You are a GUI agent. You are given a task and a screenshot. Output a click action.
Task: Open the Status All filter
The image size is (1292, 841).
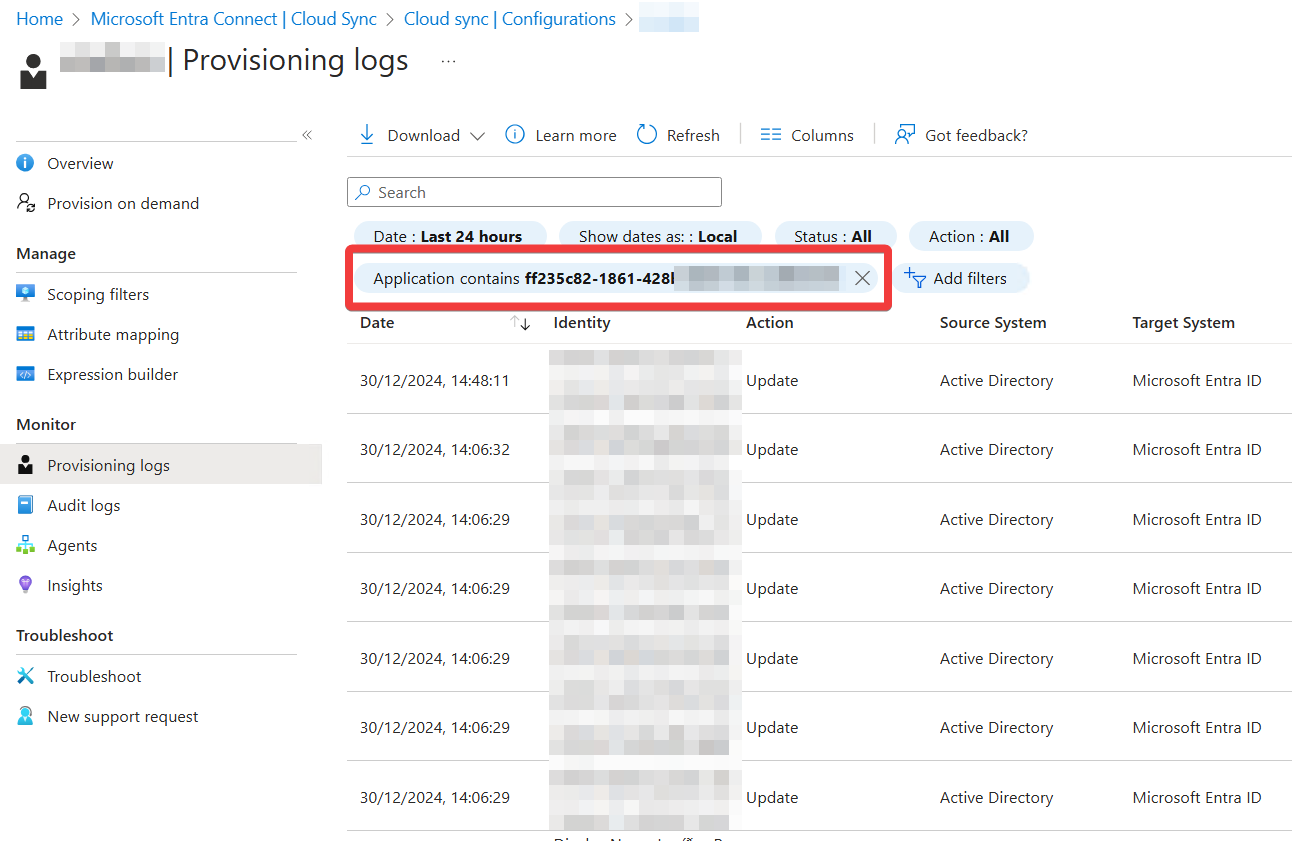click(836, 236)
